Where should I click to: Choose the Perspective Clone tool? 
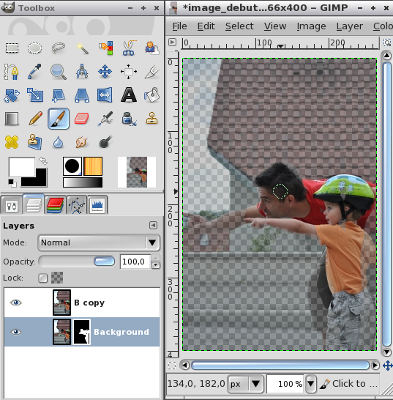(35, 142)
